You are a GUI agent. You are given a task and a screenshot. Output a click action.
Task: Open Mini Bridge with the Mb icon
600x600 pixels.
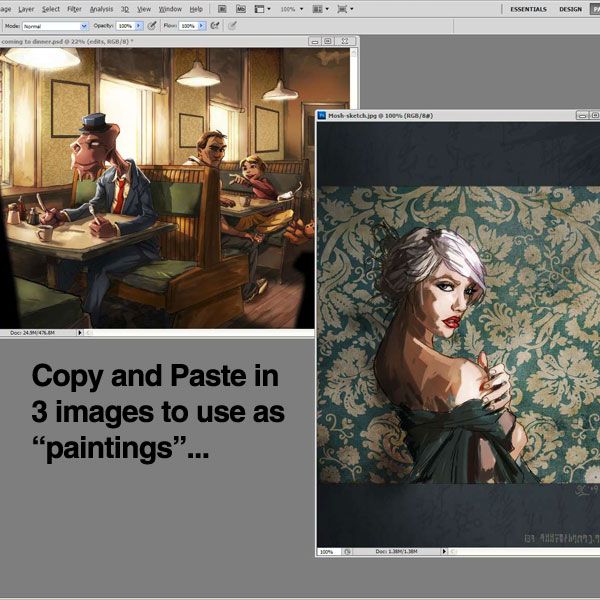point(241,9)
